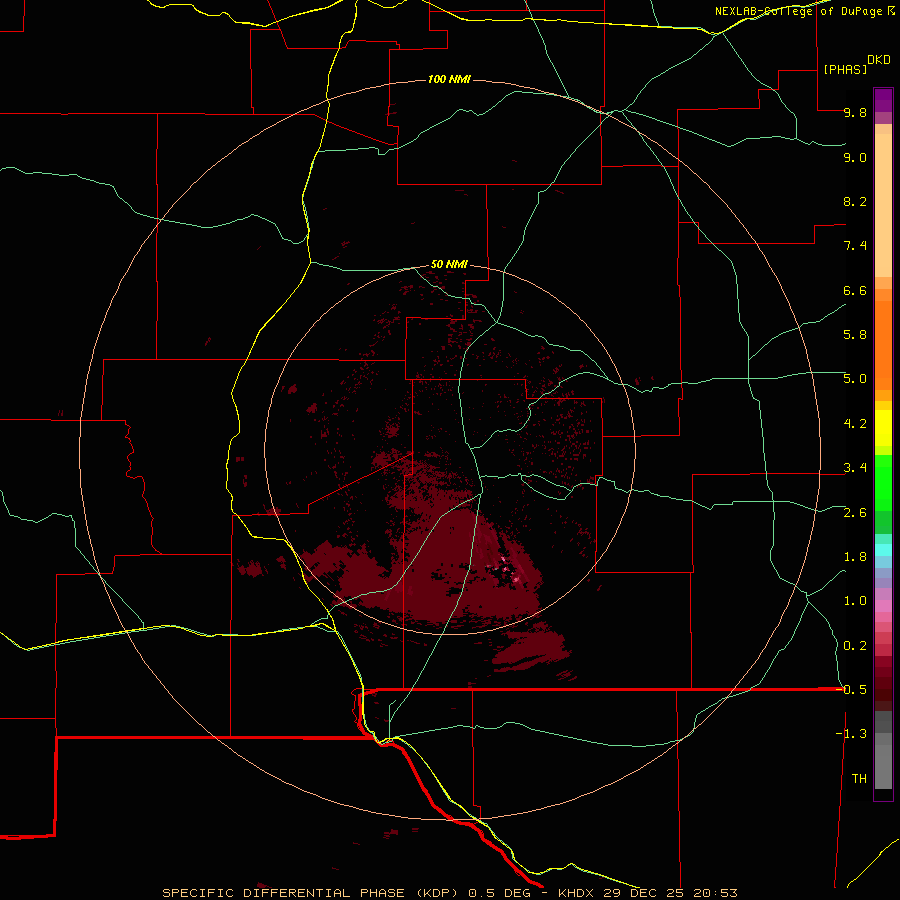Click the 2.6 legend value

(855, 513)
